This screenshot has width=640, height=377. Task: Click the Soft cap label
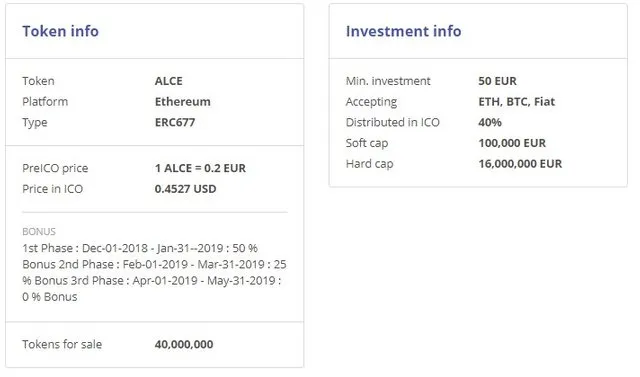click(367, 143)
